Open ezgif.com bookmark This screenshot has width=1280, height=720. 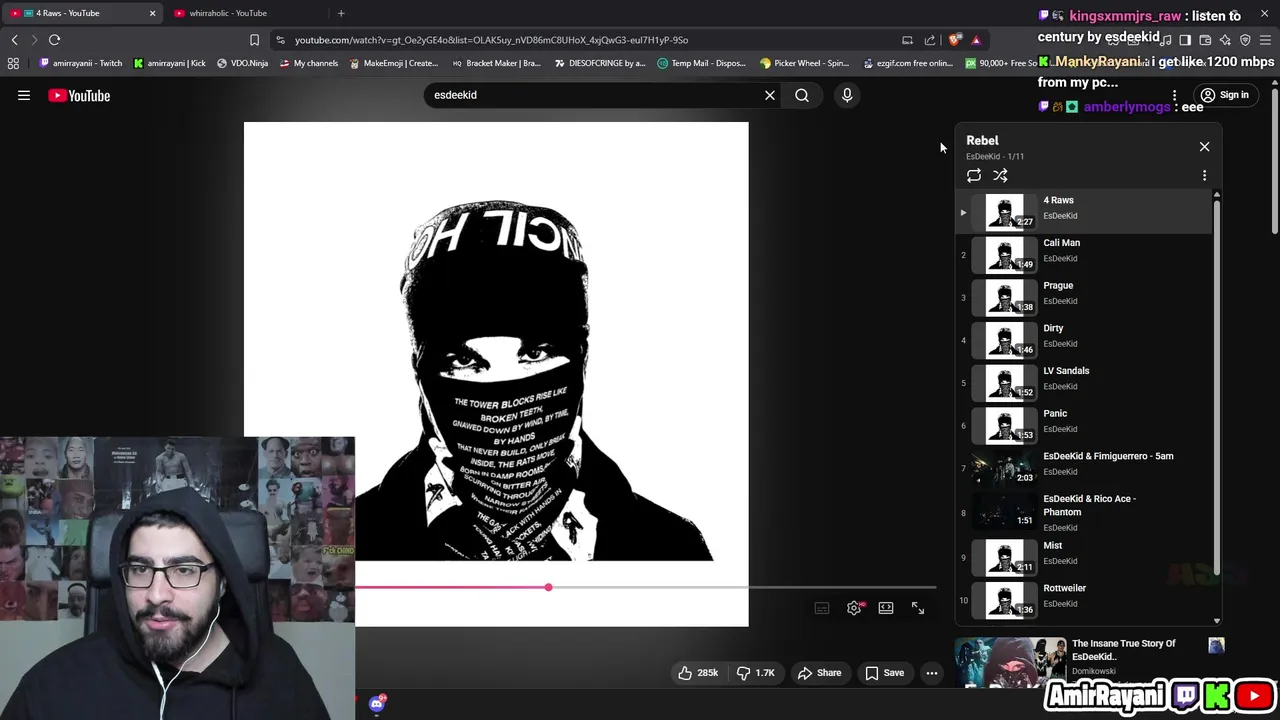click(x=907, y=63)
